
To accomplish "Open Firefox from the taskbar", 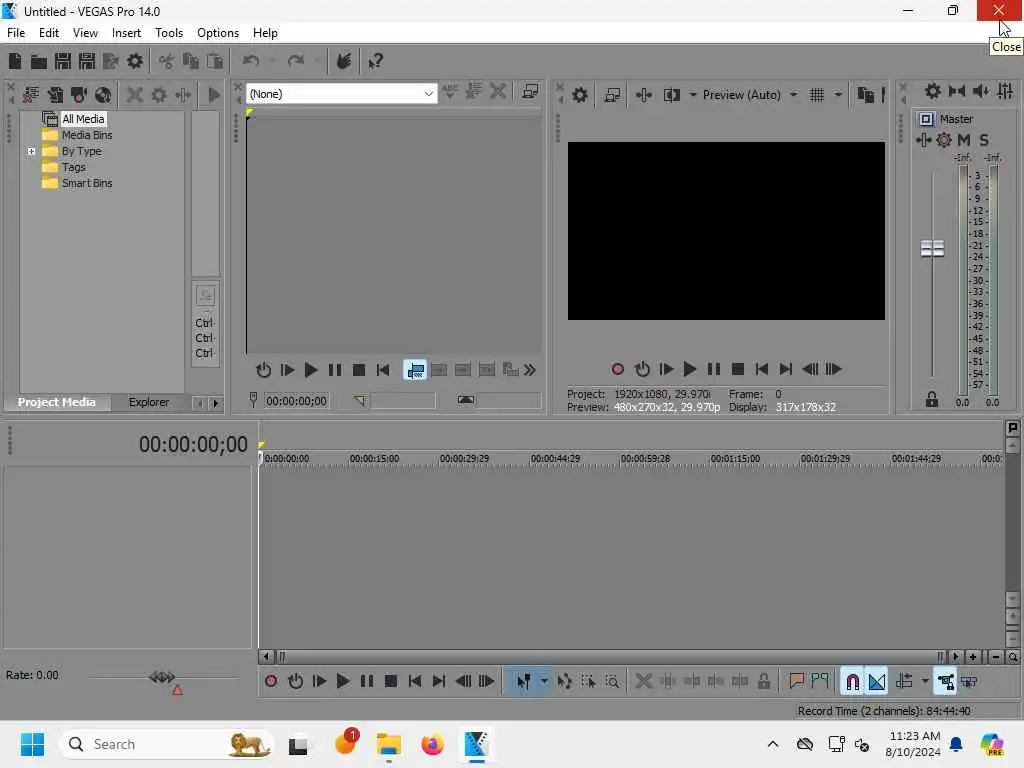I will 432,744.
